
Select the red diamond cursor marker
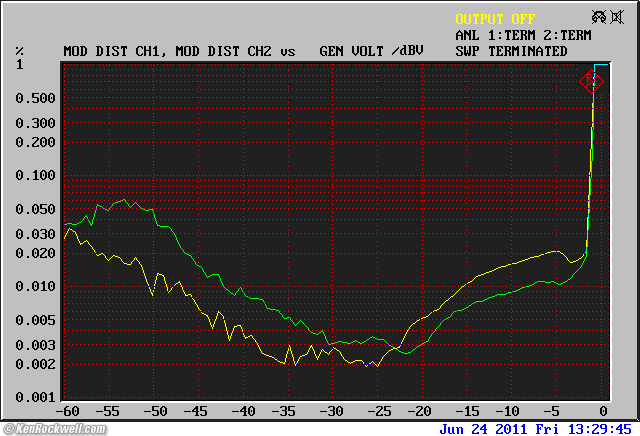[x=591, y=81]
